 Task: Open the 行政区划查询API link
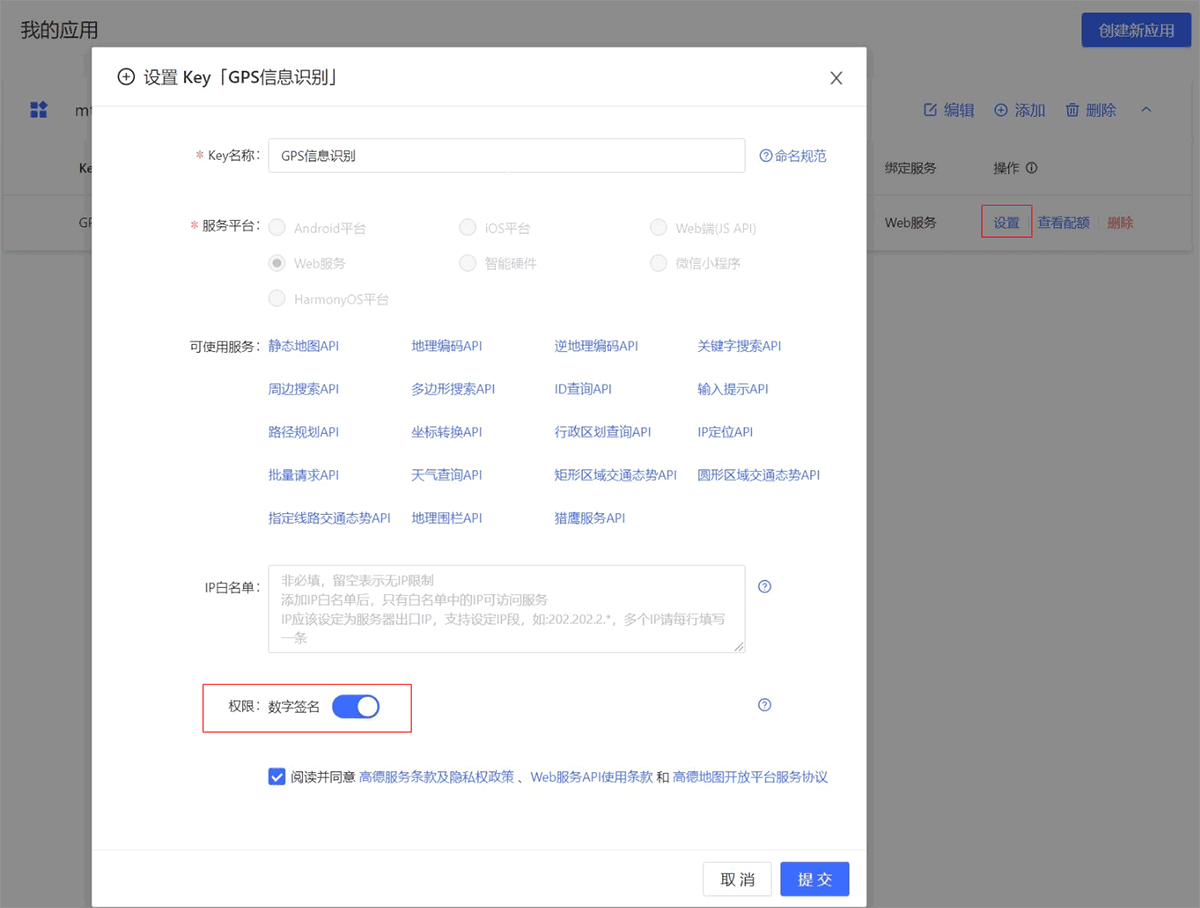[x=603, y=432]
